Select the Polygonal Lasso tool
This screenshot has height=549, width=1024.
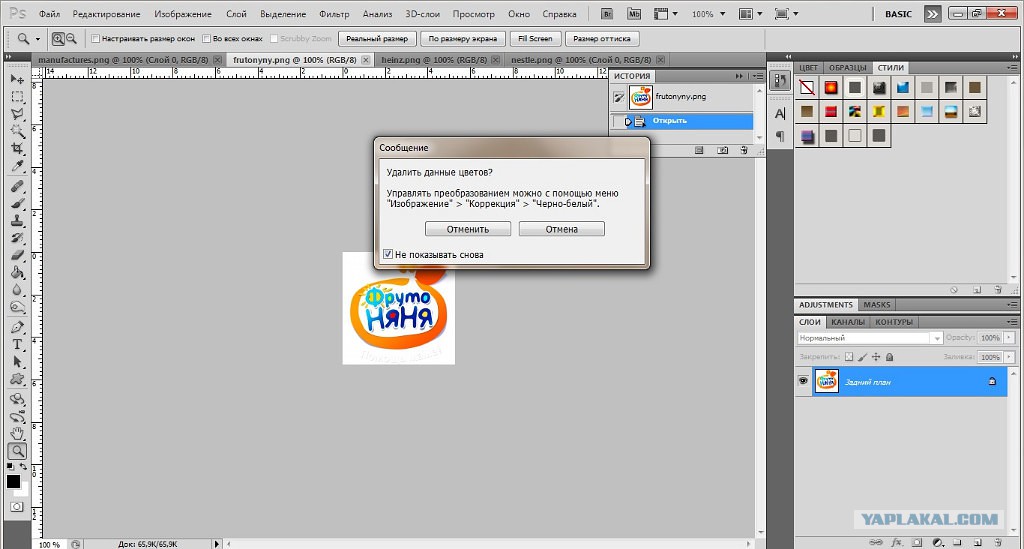17,114
